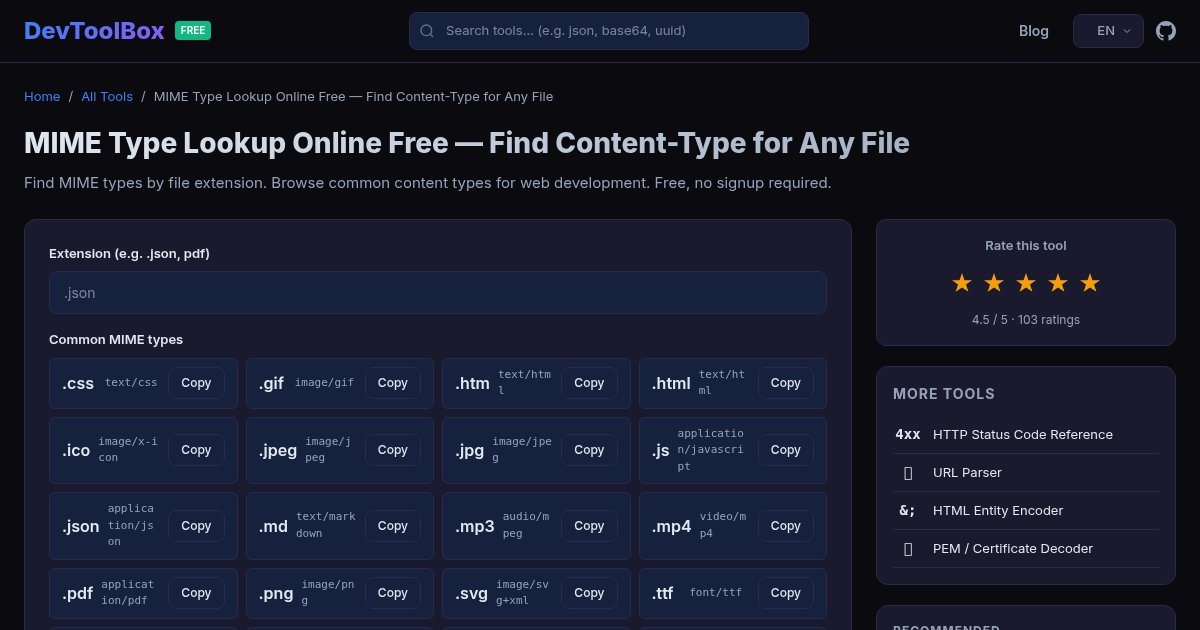This screenshot has width=1200, height=630.
Task: Copy the .svg MIME type
Action: tap(589, 593)
